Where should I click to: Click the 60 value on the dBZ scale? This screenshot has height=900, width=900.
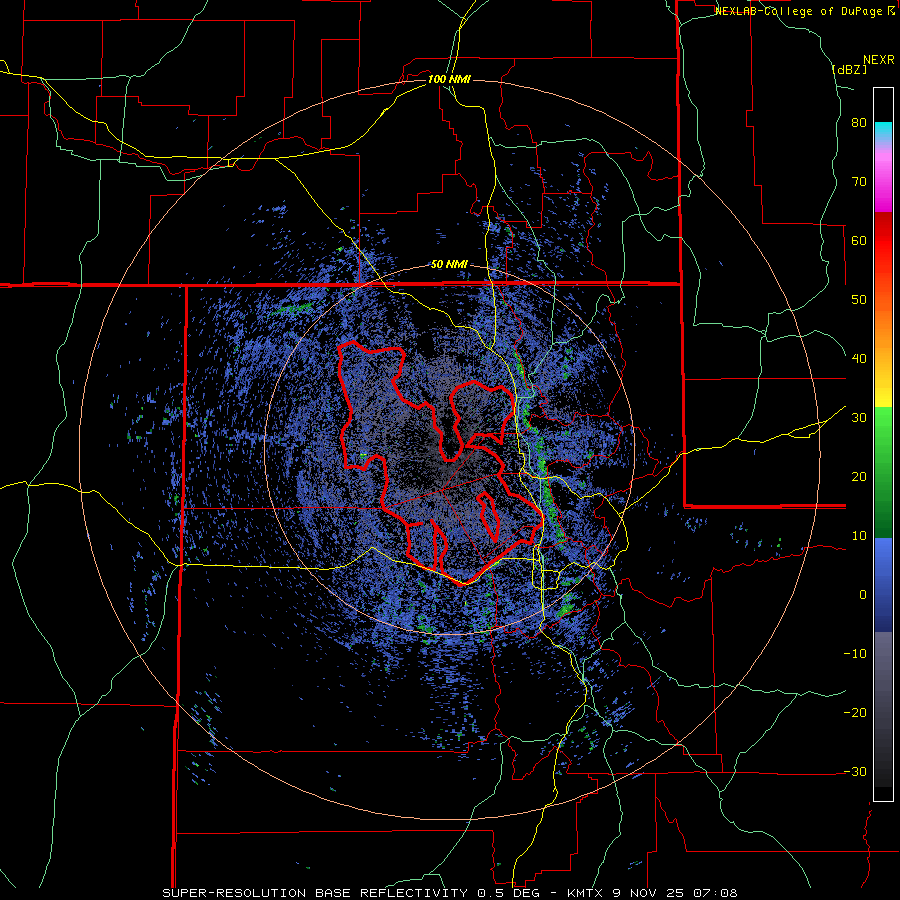point(859,240)
